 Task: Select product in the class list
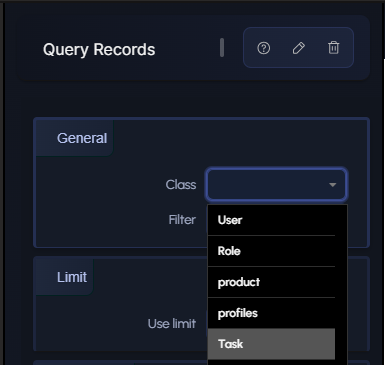pos(271,282)
